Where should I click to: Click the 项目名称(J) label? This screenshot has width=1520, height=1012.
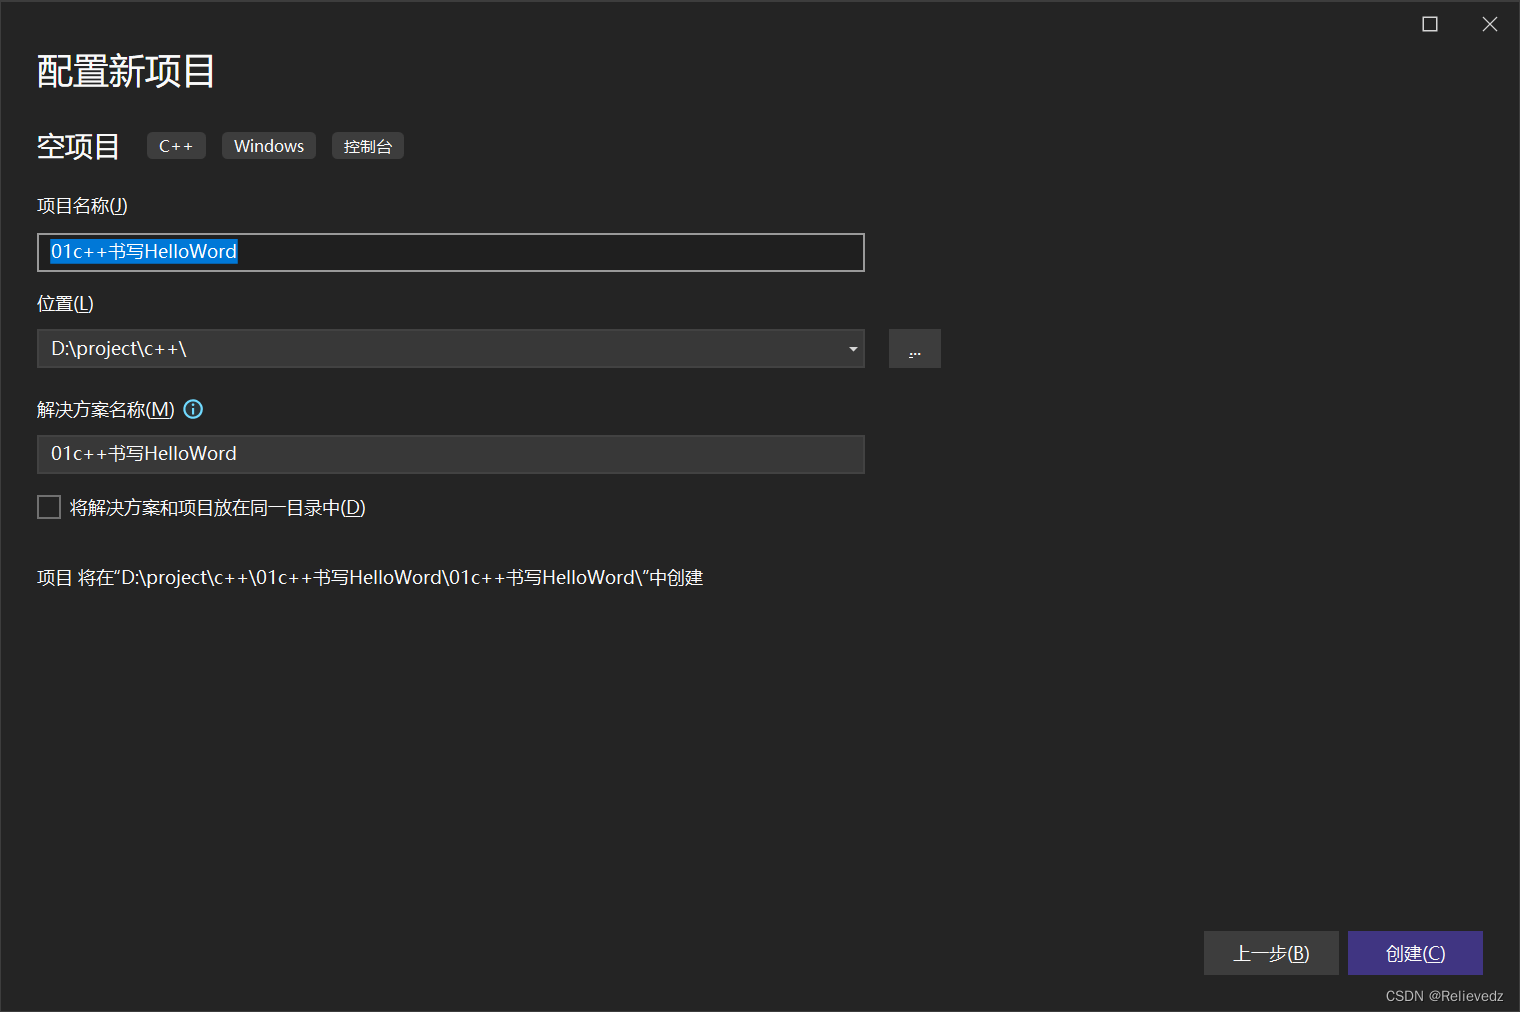click(x=82, y=206)
